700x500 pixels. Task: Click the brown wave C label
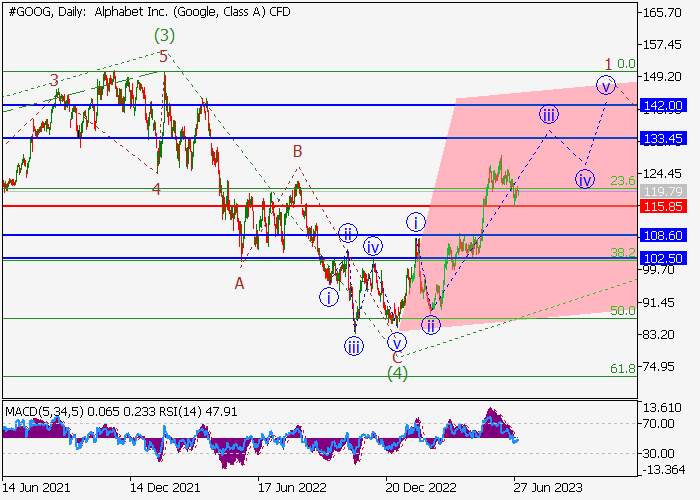click(397, 357)
